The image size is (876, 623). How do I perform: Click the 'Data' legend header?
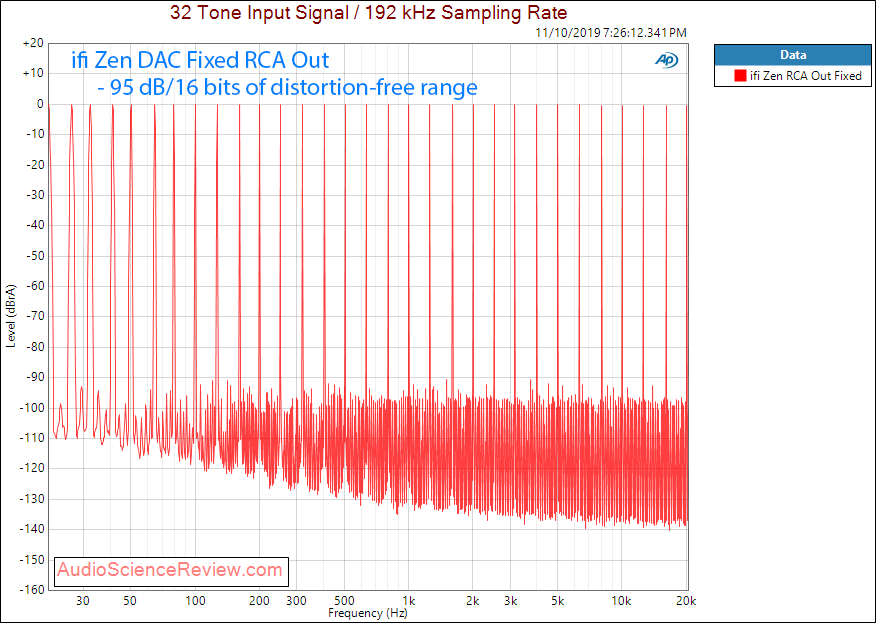coord(793,55)
